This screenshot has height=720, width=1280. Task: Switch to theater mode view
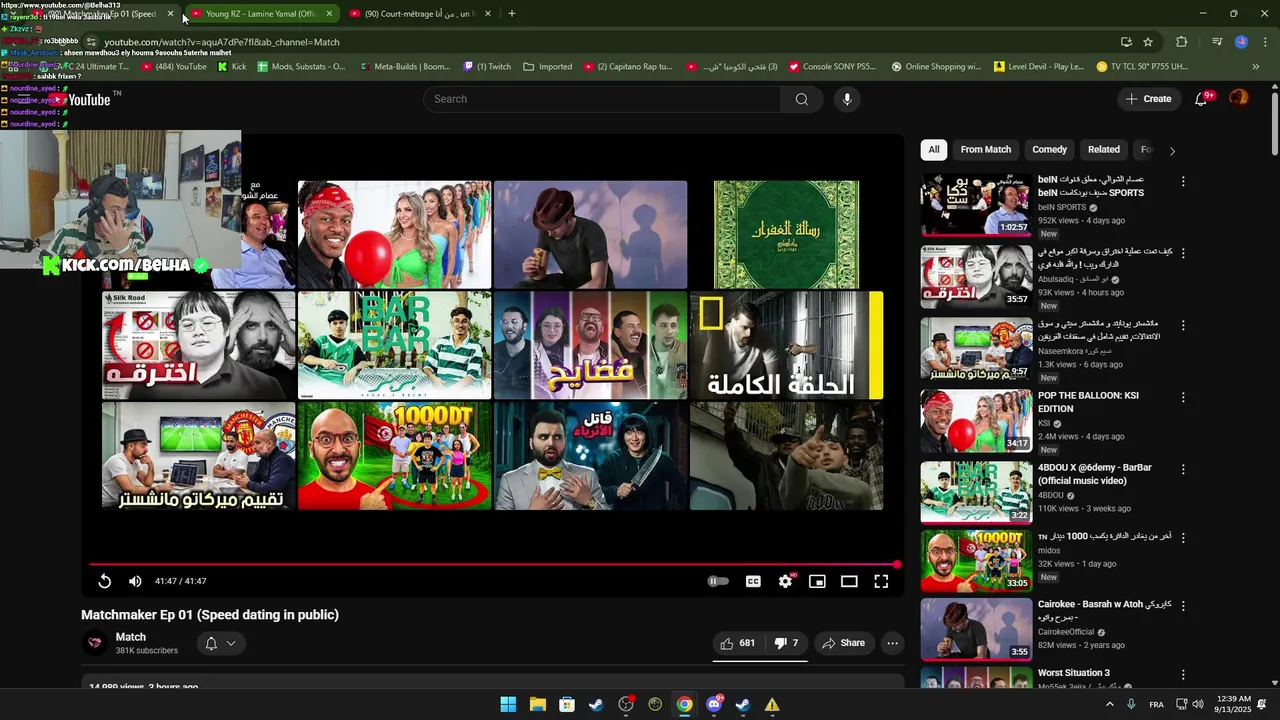849,581
